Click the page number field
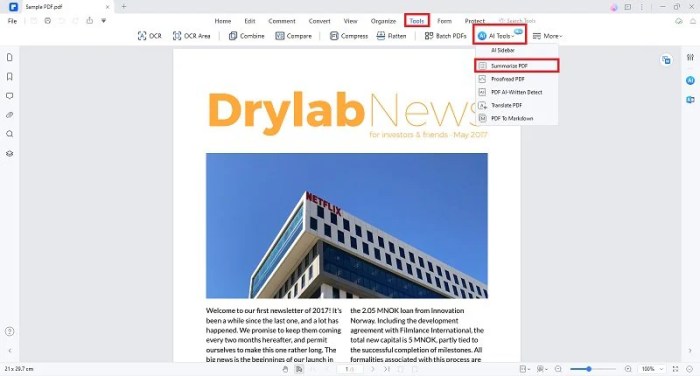 (x=350, y=369)
